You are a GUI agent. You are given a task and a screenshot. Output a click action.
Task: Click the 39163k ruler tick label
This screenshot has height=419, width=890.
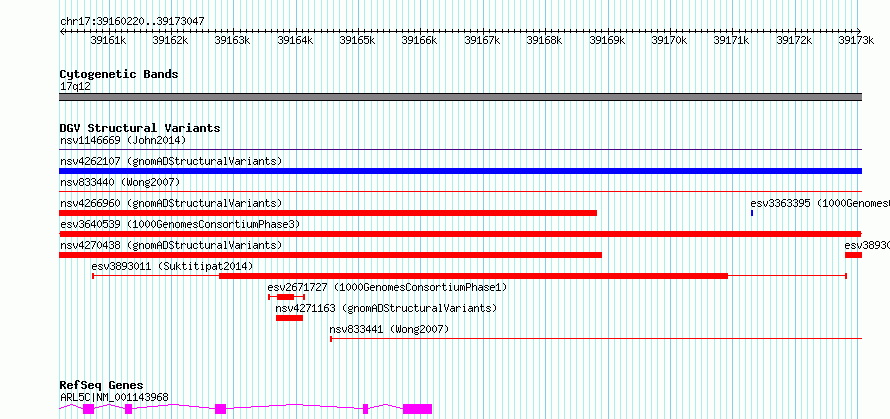[x=232, y=40]
